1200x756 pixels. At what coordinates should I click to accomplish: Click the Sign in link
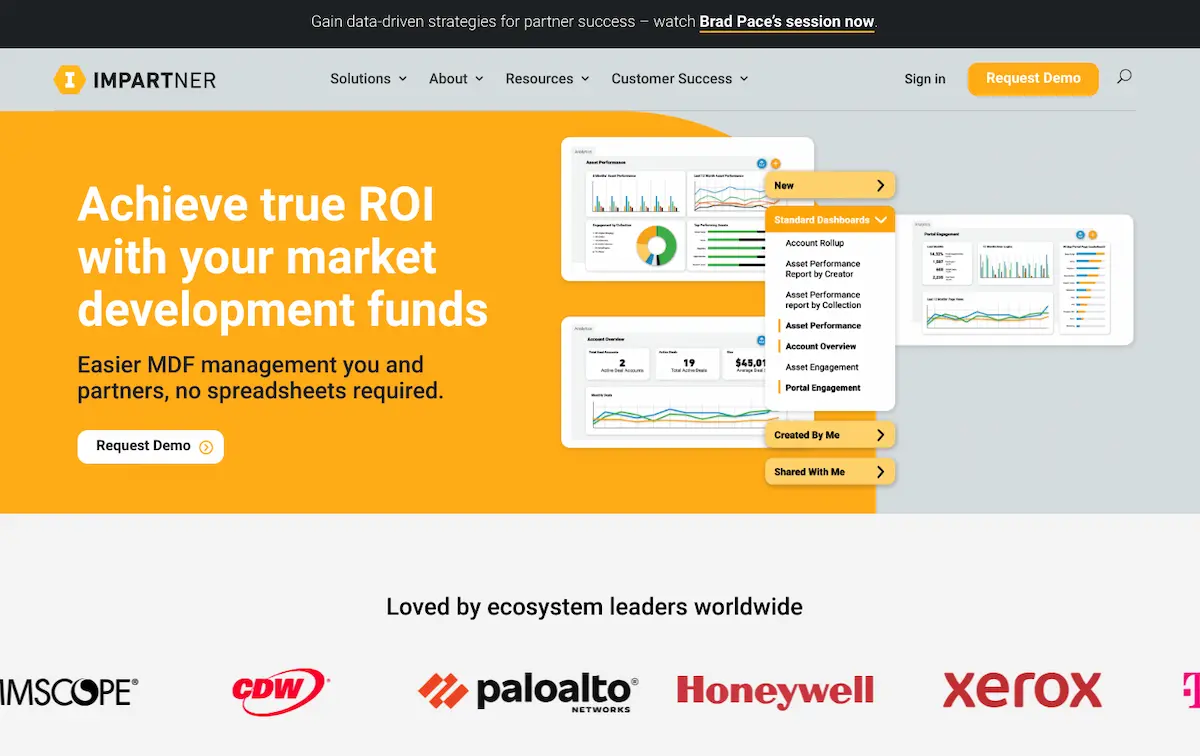click(x=925, y=79)
